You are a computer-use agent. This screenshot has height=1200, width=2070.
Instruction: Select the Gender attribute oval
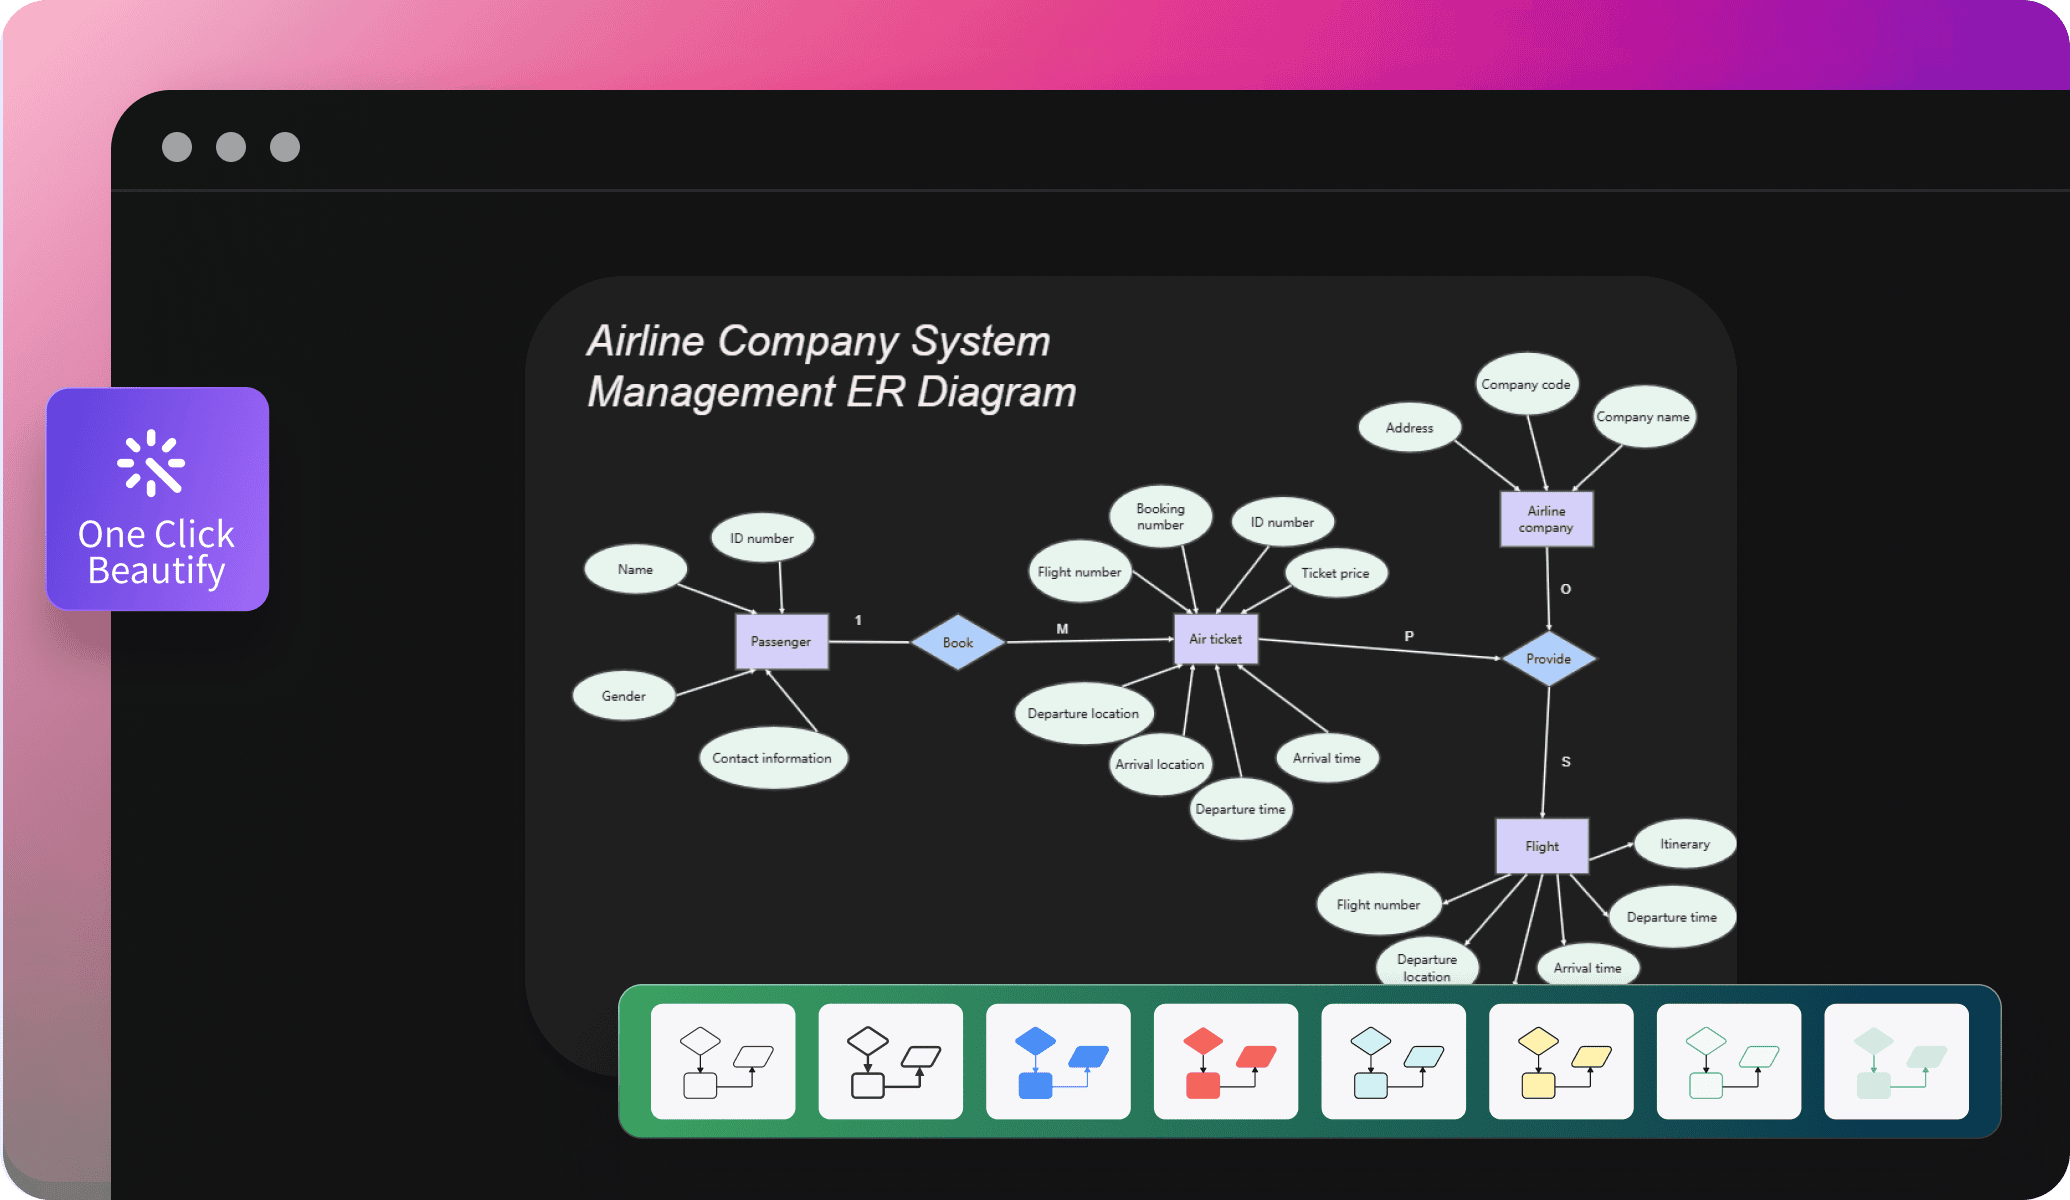pos(624,696)
